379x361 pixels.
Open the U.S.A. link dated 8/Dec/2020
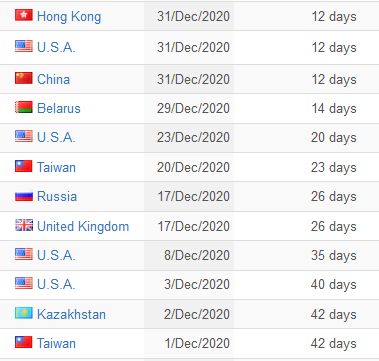point(56,255)
